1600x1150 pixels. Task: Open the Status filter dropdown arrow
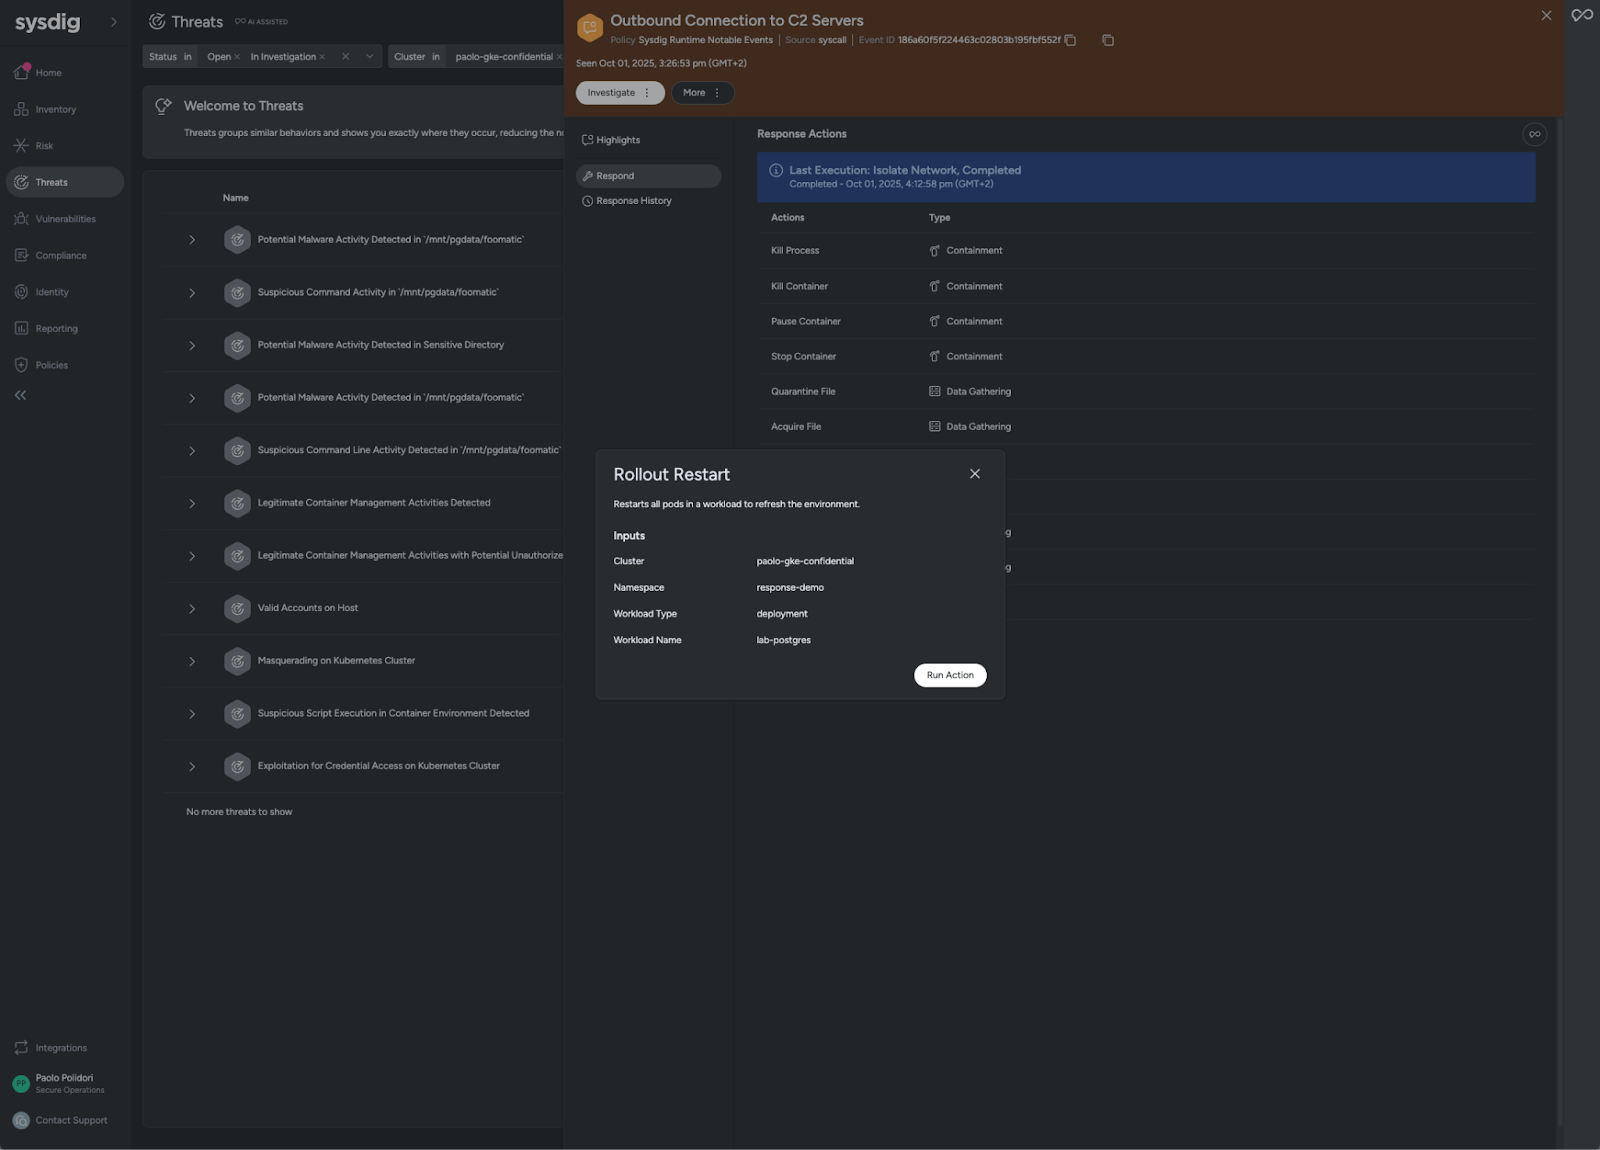click(x=369, y=57)
